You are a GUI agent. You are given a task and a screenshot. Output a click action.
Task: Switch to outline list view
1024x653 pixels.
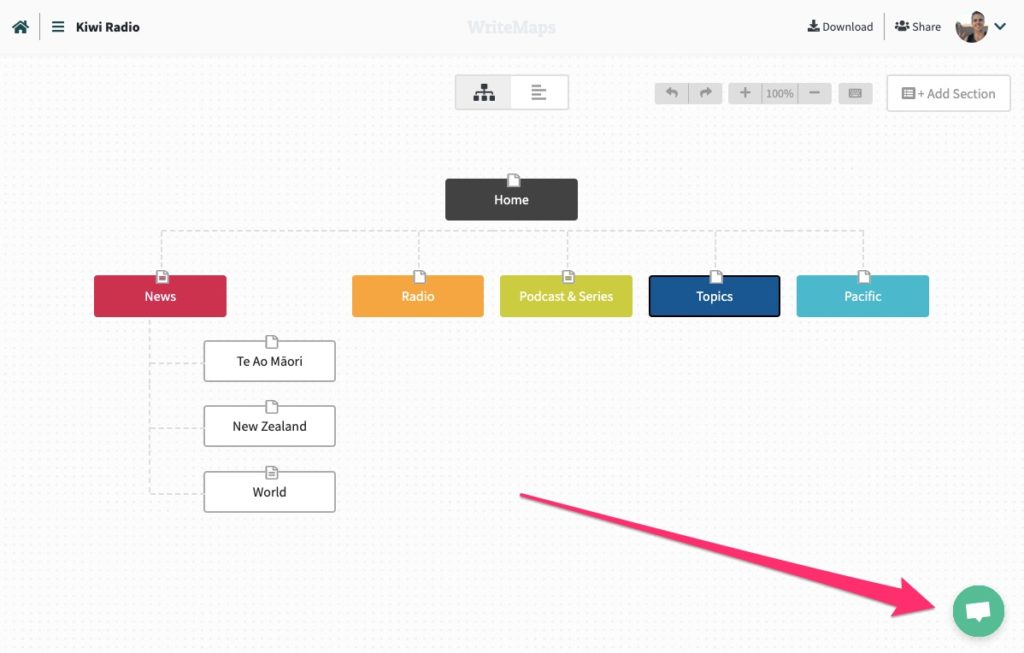tap(539, 93)
